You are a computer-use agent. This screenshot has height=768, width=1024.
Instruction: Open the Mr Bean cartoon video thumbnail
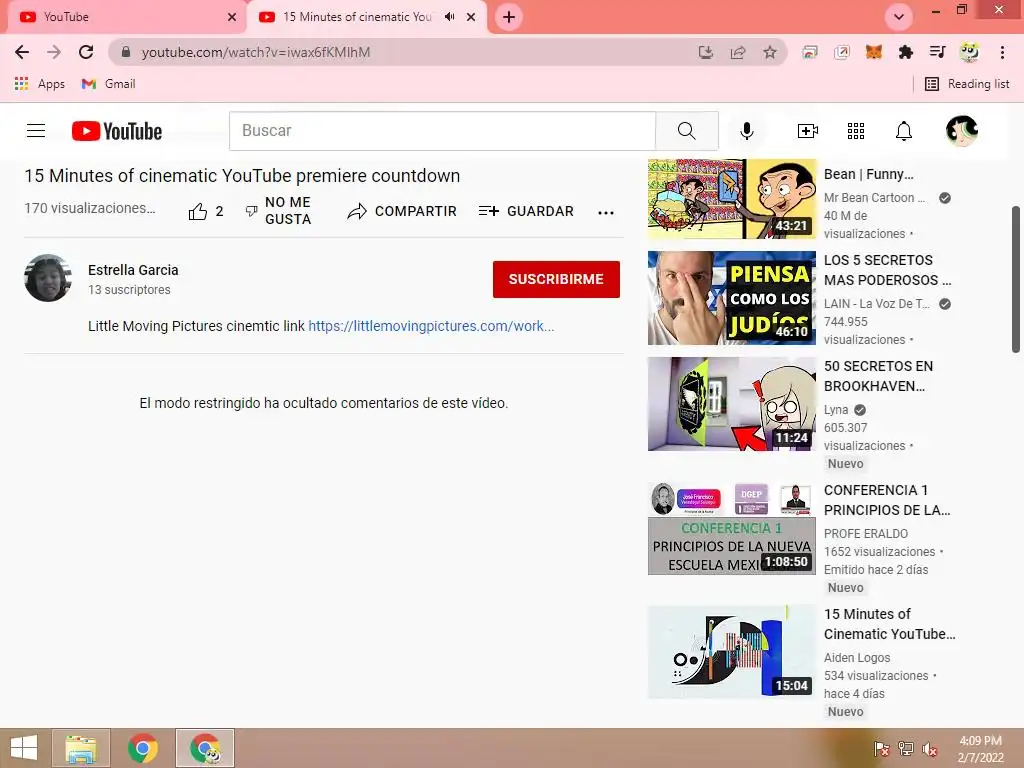point(731,199)
